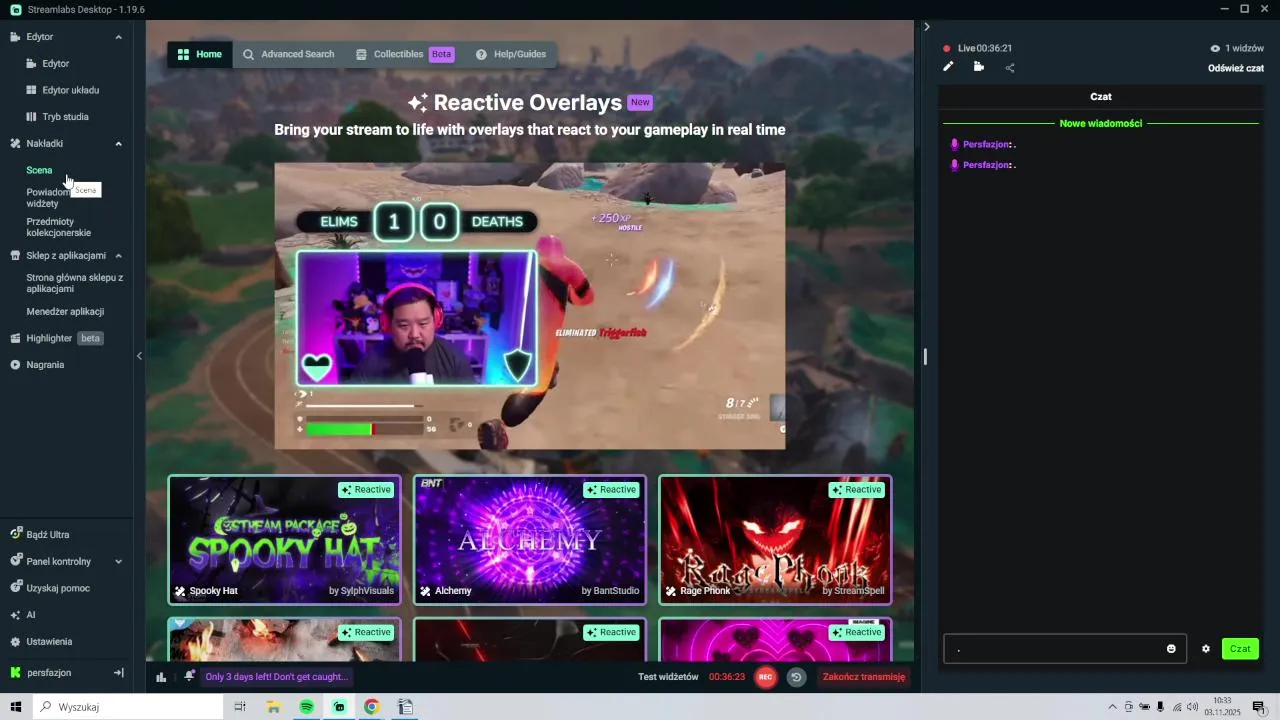Collapse the chat panel with top arrow
Viewport: 1280px width, 720px height.
pos(927,27)
